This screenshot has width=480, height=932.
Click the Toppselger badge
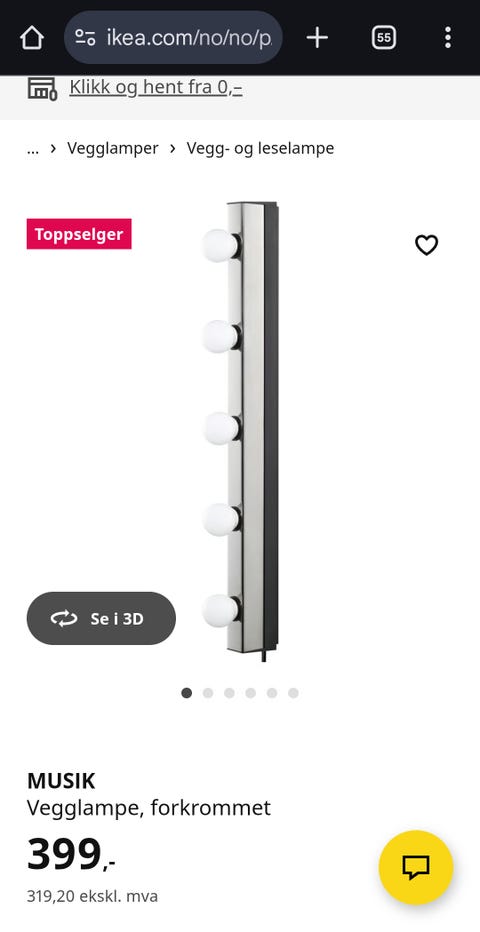click(79, 234)
